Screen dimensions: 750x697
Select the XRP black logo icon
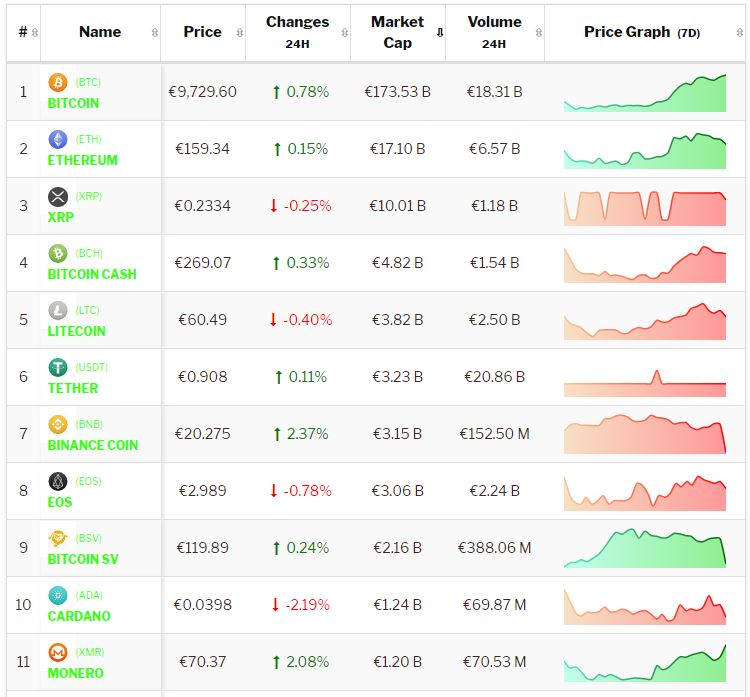coord(58,196)
